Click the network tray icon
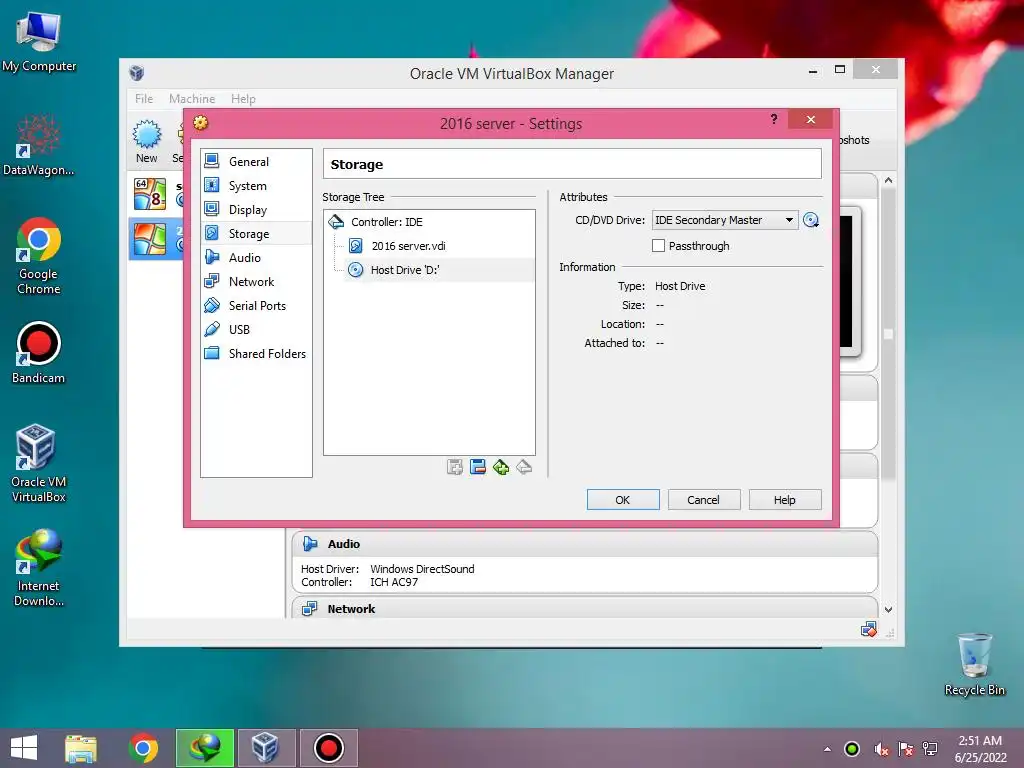The image size is (1024, 768). (x=930, y=749)
